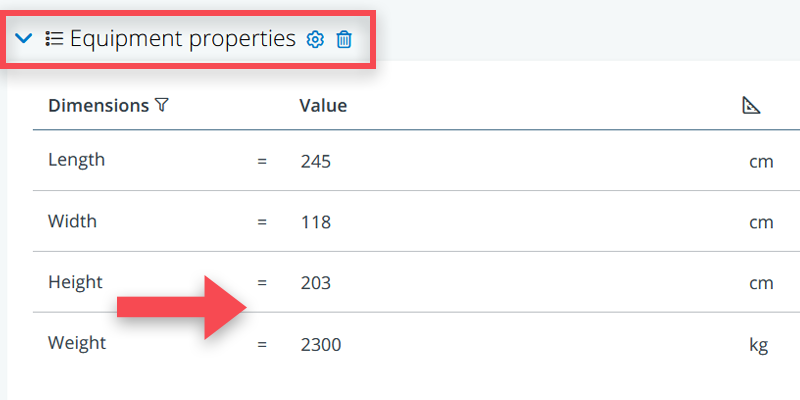Select the Width row label

pyautogui.click(x=73, y=222)
